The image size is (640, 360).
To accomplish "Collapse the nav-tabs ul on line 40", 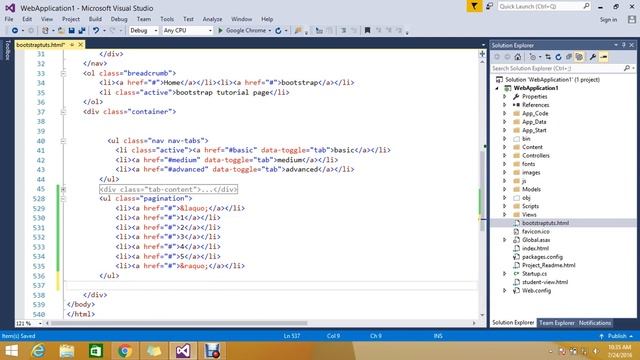I will (x=63, y=141).
